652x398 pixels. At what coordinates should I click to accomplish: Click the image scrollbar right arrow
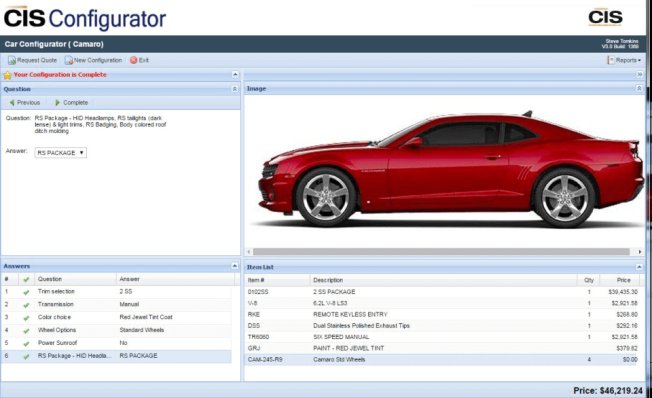click(x=640, y=252)
